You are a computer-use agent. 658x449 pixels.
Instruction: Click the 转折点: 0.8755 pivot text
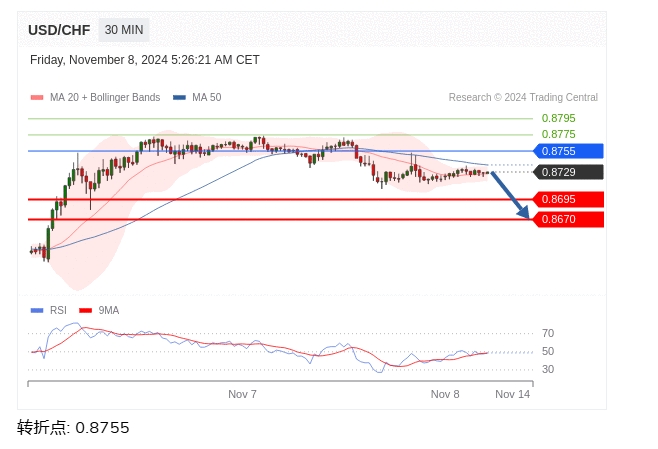pyautogui.click(x=73, y=428)
